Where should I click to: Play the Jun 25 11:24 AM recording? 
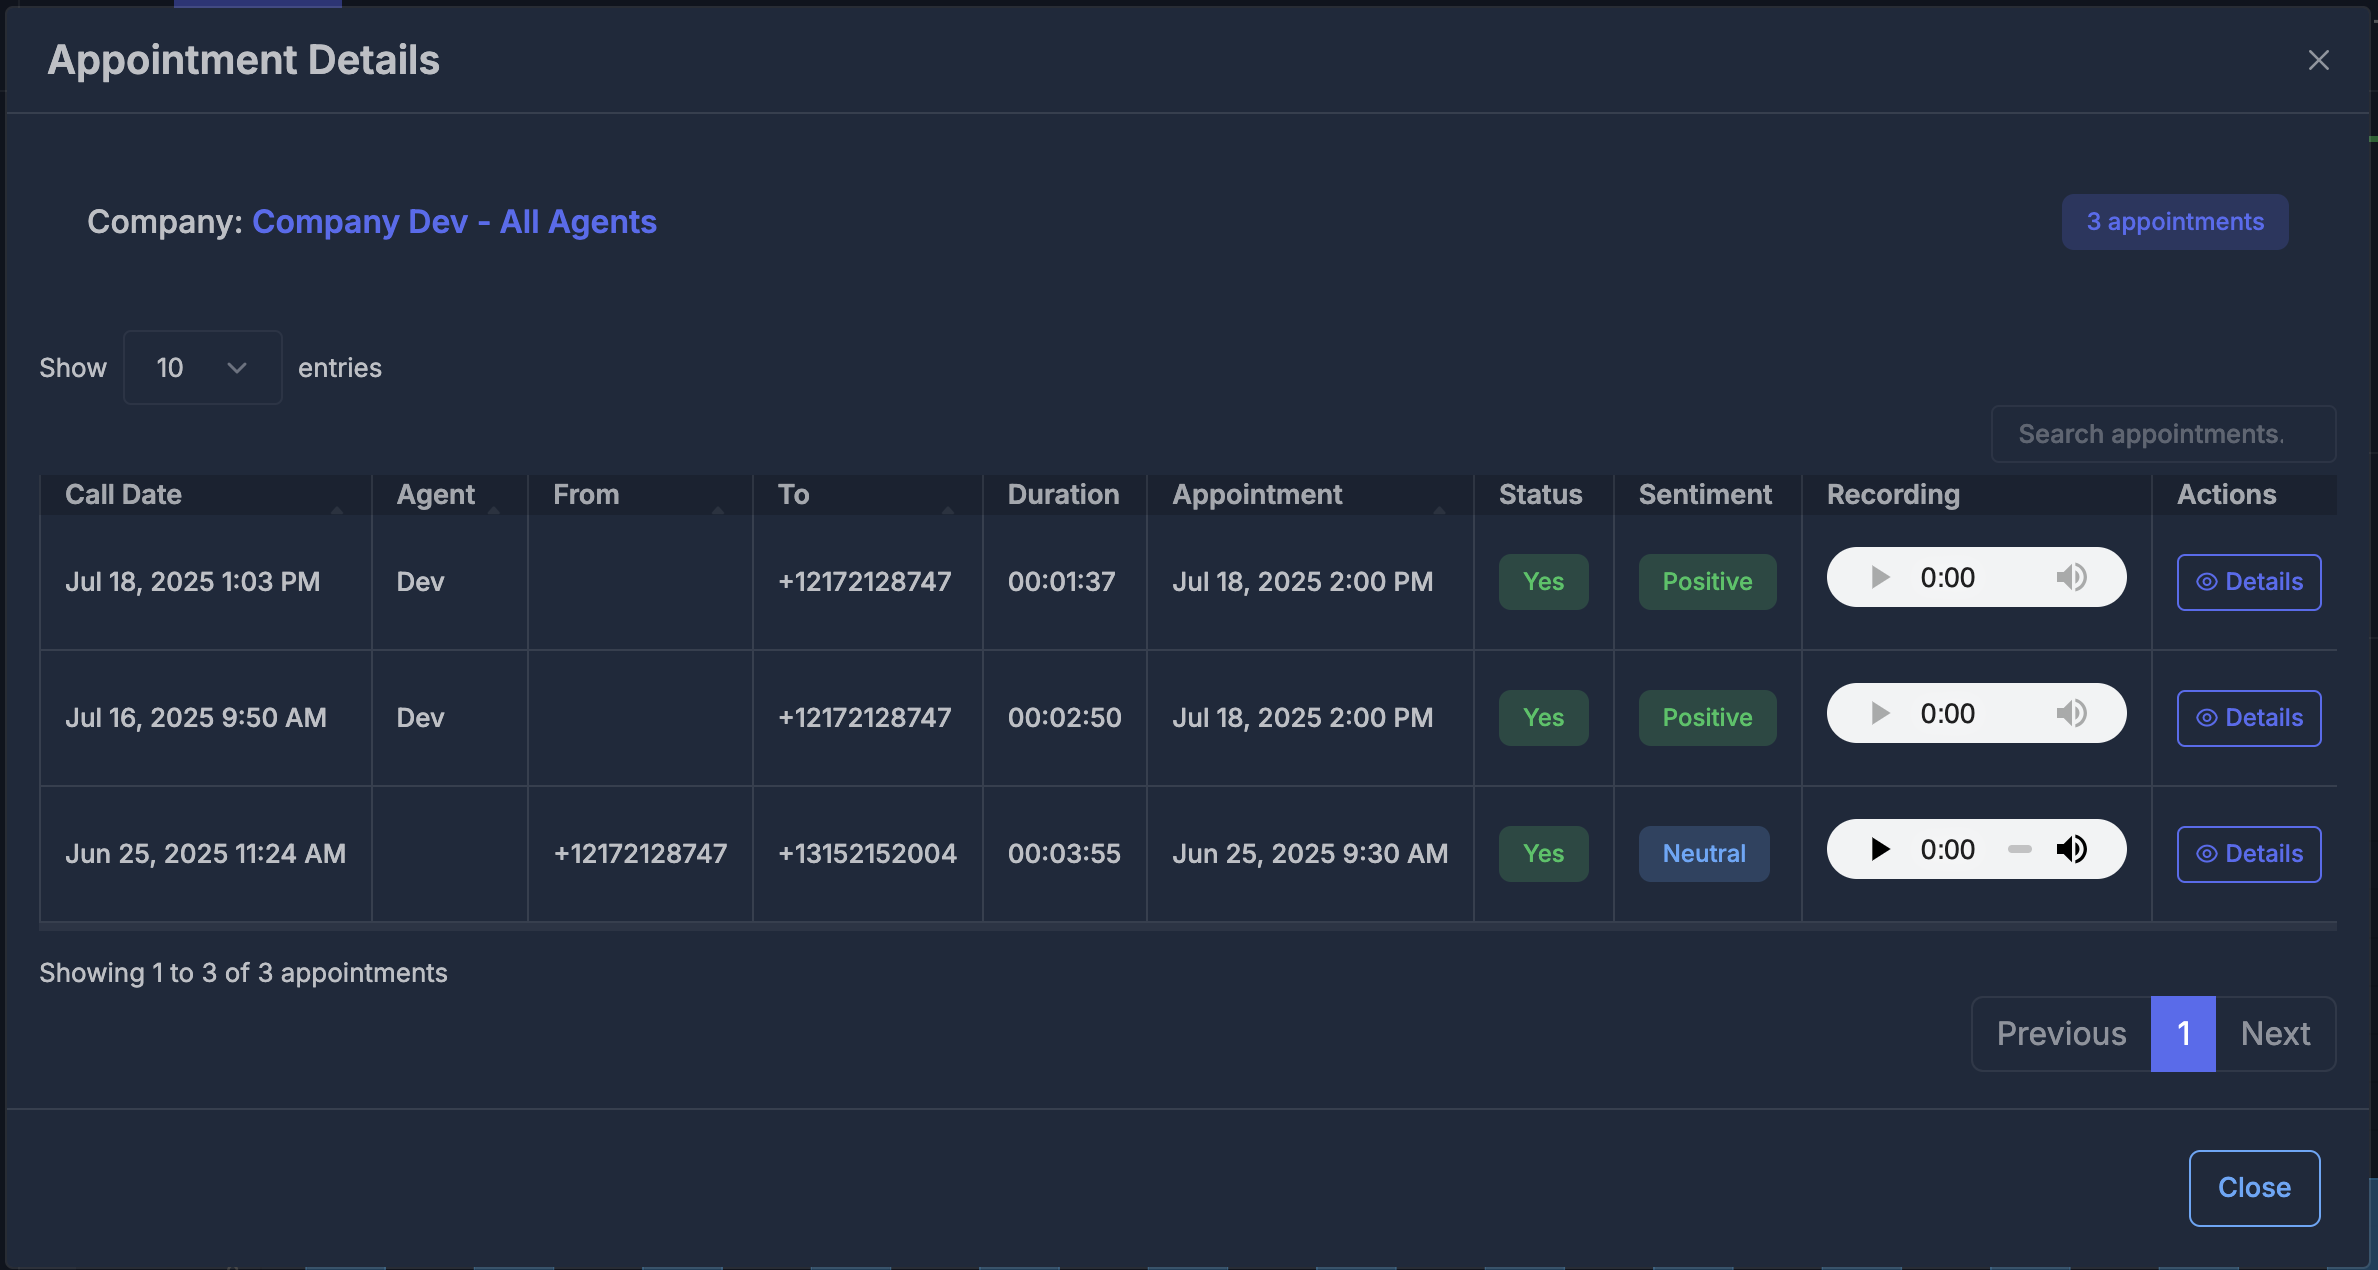tap(1880, 850)
